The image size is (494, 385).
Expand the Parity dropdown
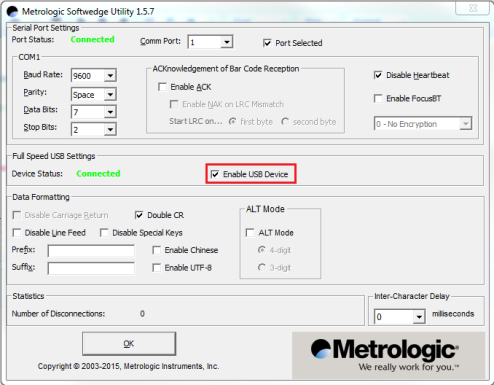pos(110,95)
